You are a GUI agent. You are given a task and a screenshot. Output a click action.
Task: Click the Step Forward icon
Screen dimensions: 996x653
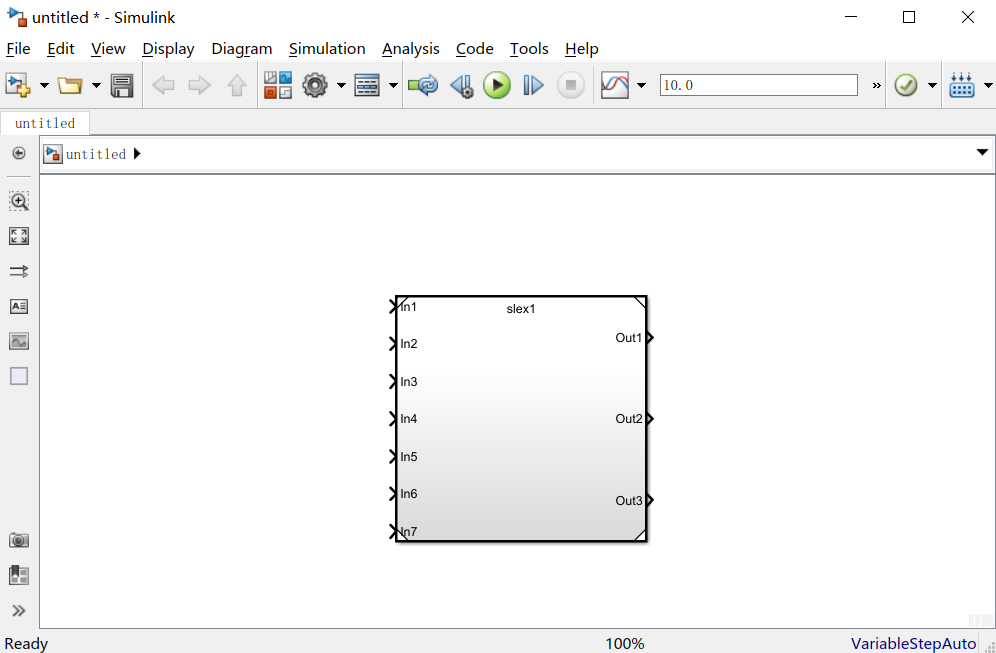click(x=534, y=85)
